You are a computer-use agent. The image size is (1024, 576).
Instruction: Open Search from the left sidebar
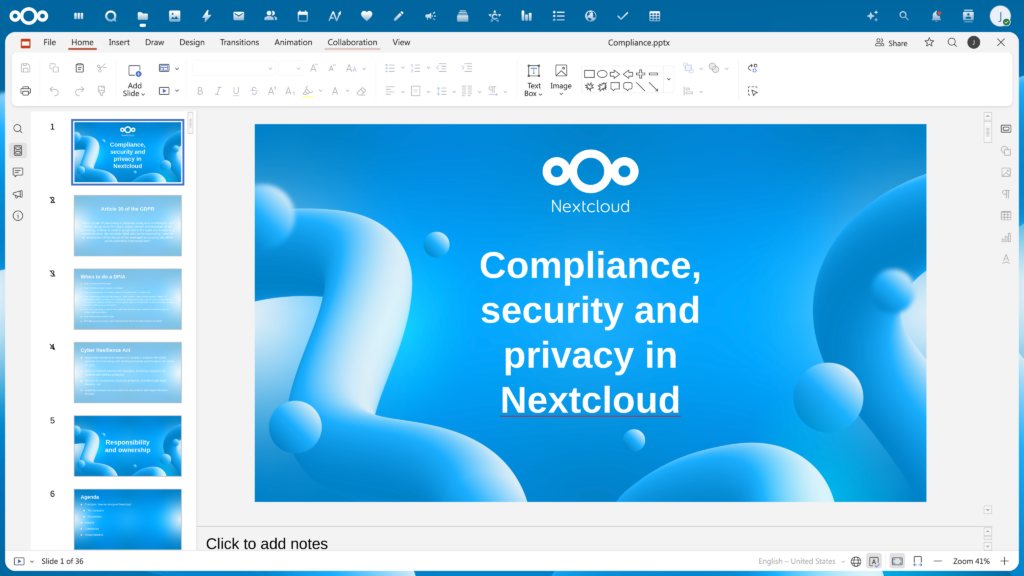[x=17, y=128]
